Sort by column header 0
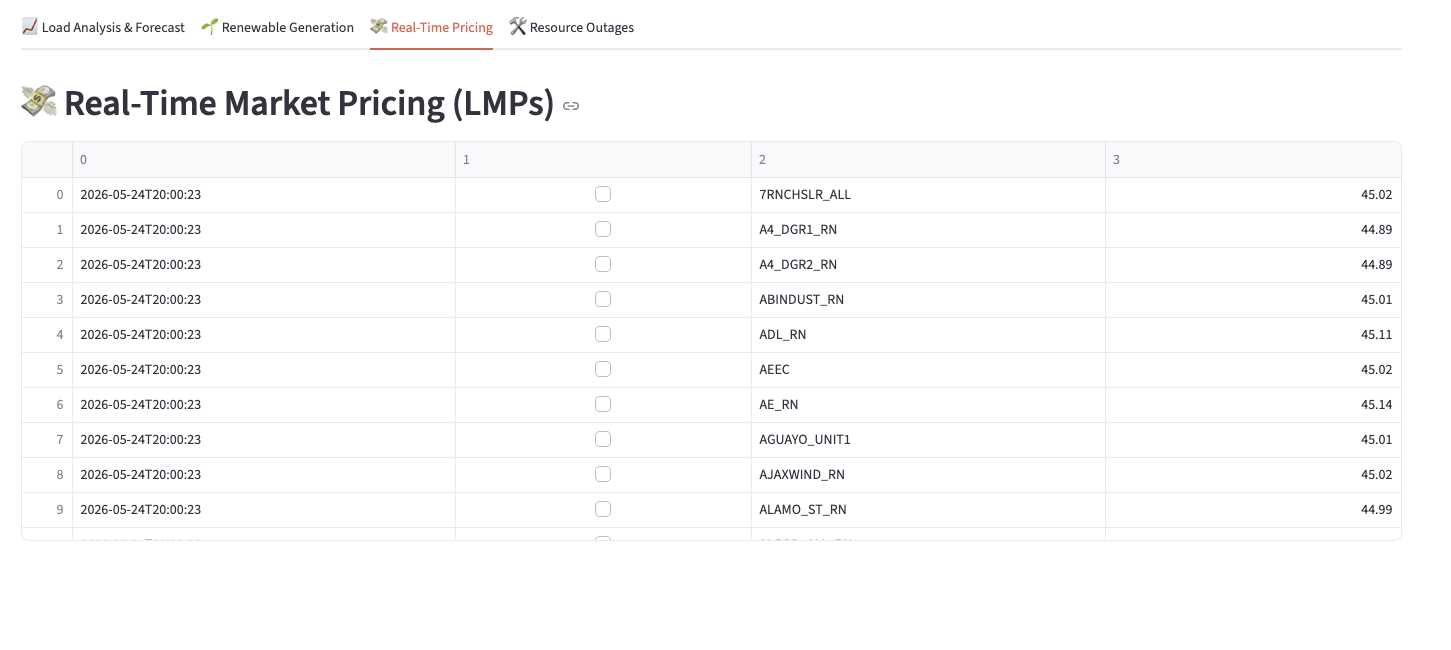This screenshot has width=1451, height=650. click(264, 160)
